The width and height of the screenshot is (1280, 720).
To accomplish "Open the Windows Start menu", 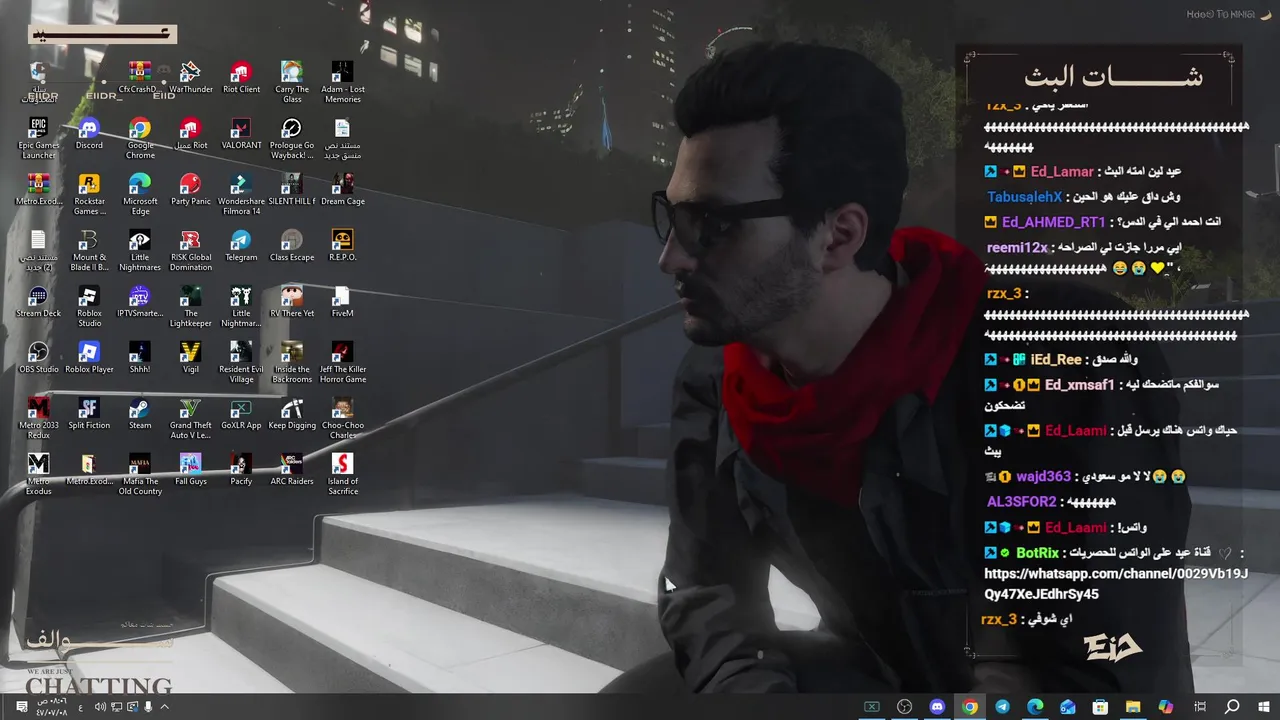I will 1264,707.
